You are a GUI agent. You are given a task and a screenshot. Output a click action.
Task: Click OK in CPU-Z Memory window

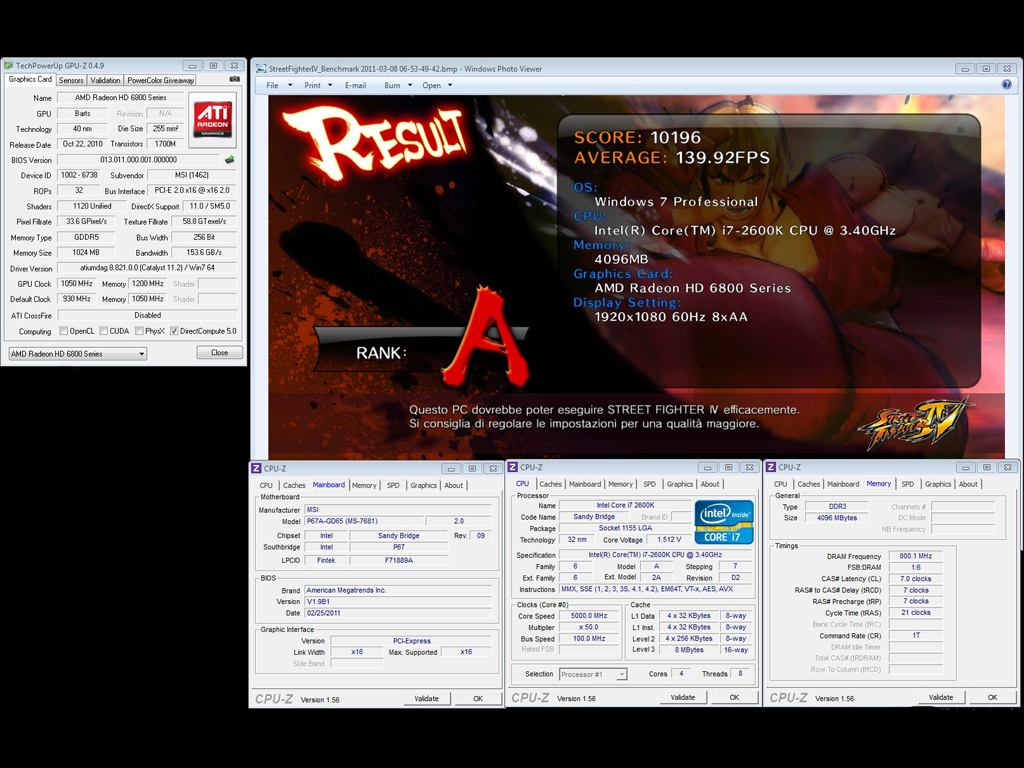(x=992, y=697)
